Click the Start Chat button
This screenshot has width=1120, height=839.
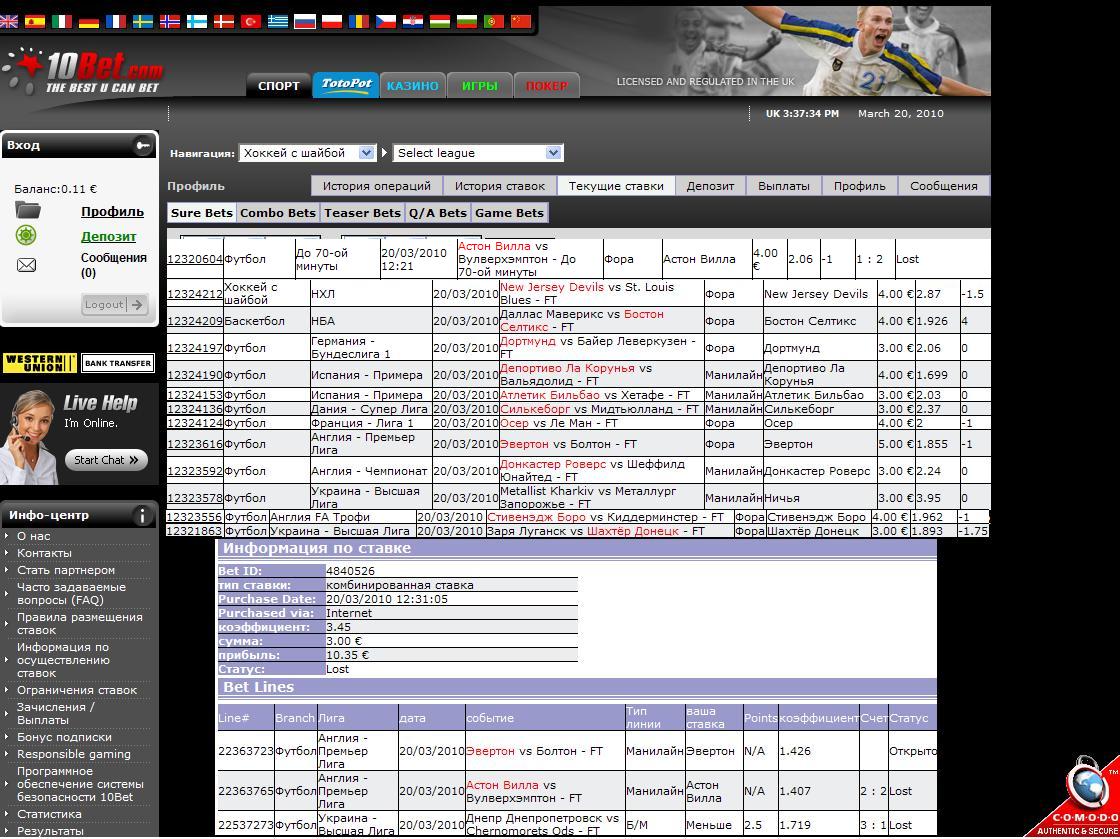[x=106, y=460]
